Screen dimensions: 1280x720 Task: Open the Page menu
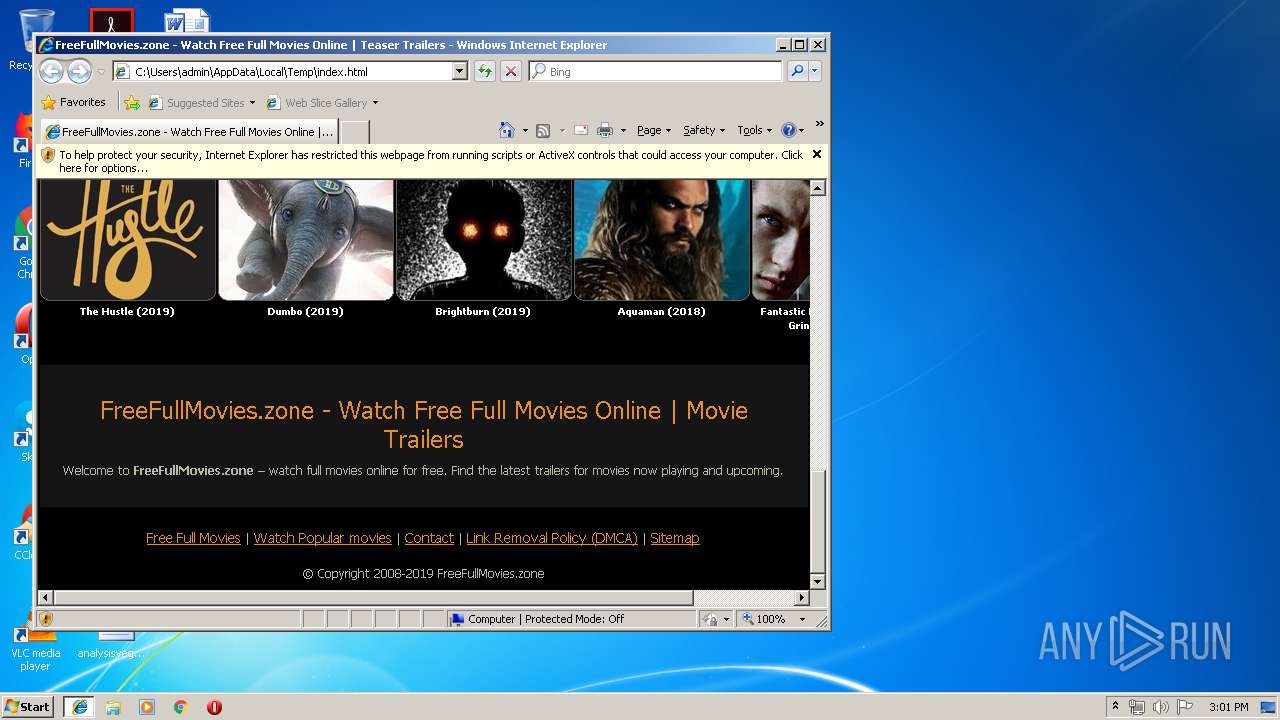point(654,130)
